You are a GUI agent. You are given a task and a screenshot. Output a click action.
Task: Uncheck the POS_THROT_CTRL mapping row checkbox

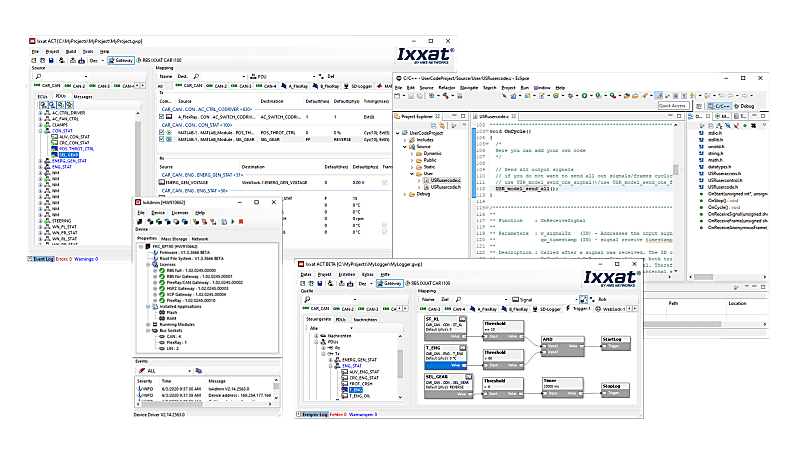pos(163,131)
